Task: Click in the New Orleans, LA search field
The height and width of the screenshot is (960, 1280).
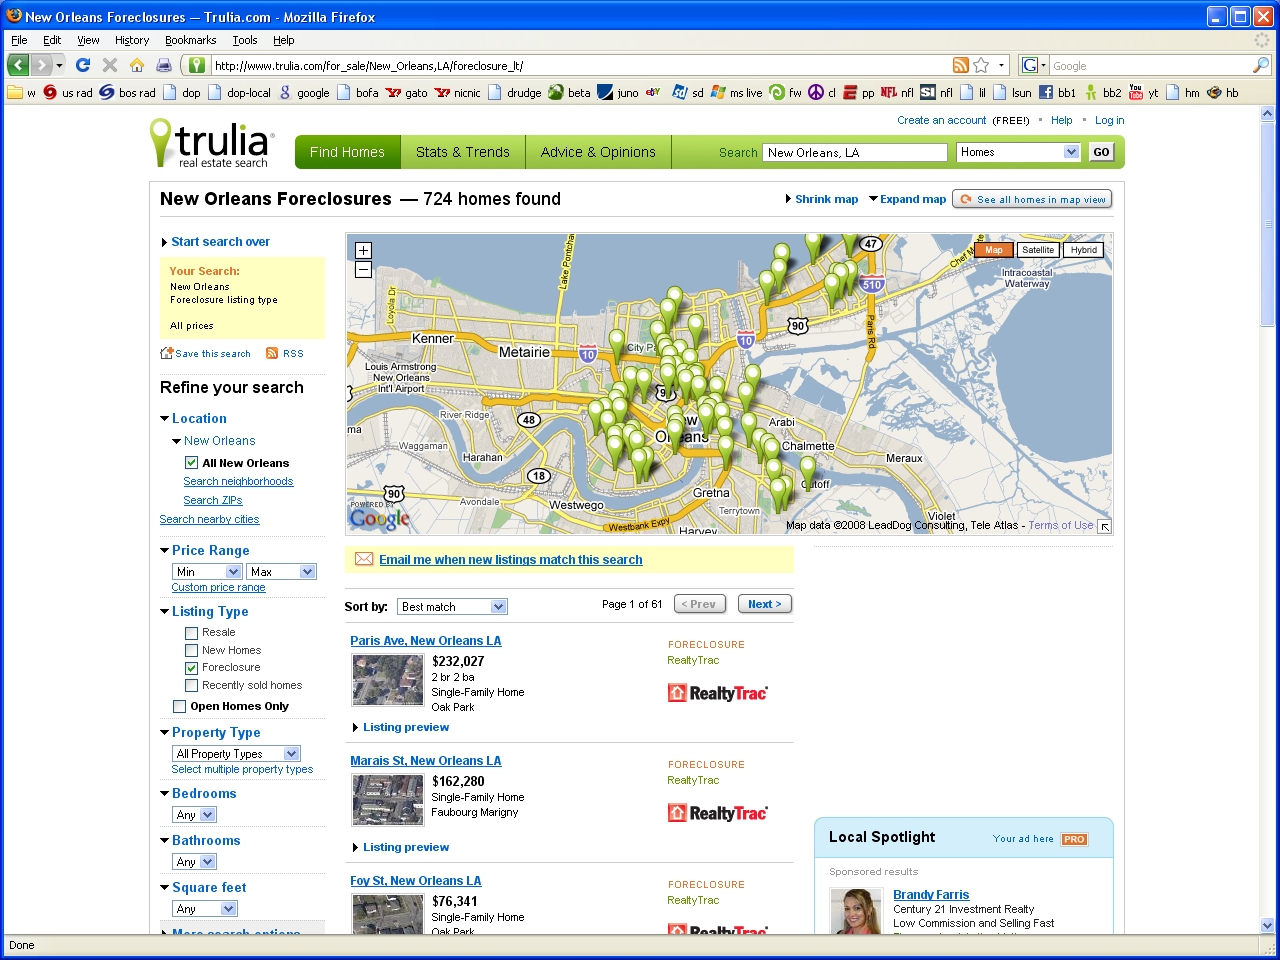Action: point(855,152)
